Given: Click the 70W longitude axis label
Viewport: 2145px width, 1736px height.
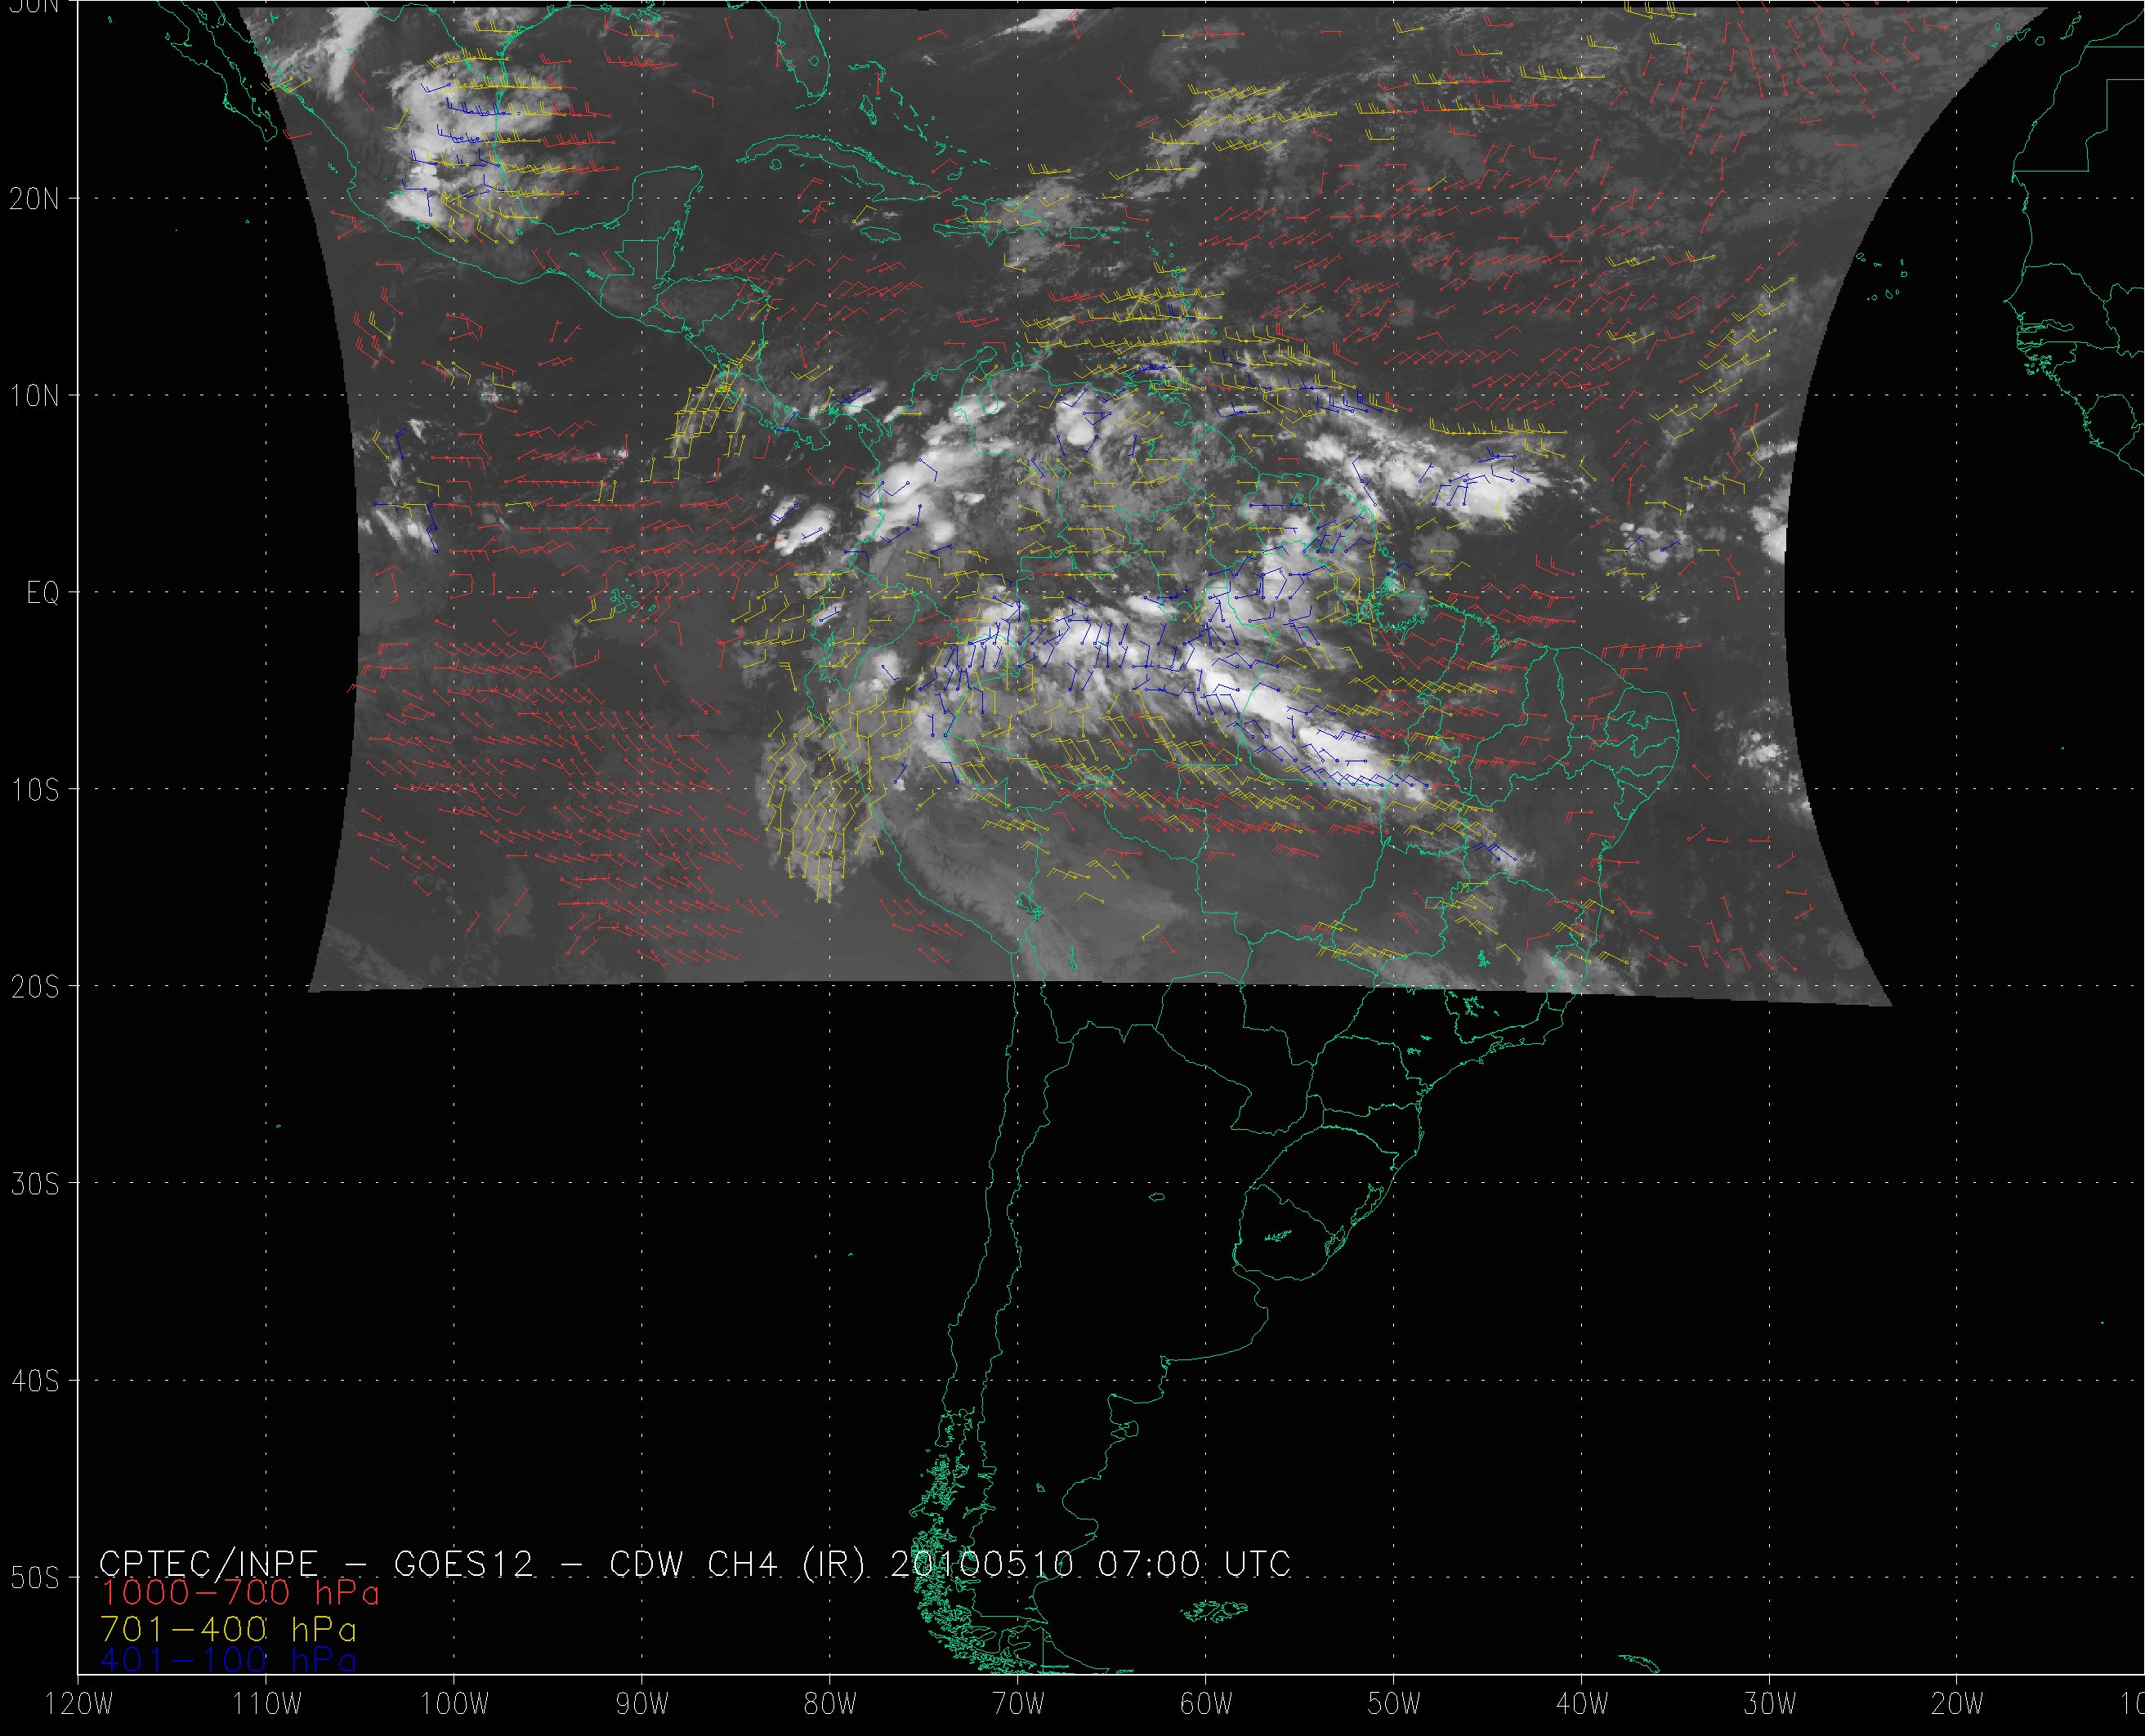Looking at the screenshot, I should (x=1018, y=1705).
